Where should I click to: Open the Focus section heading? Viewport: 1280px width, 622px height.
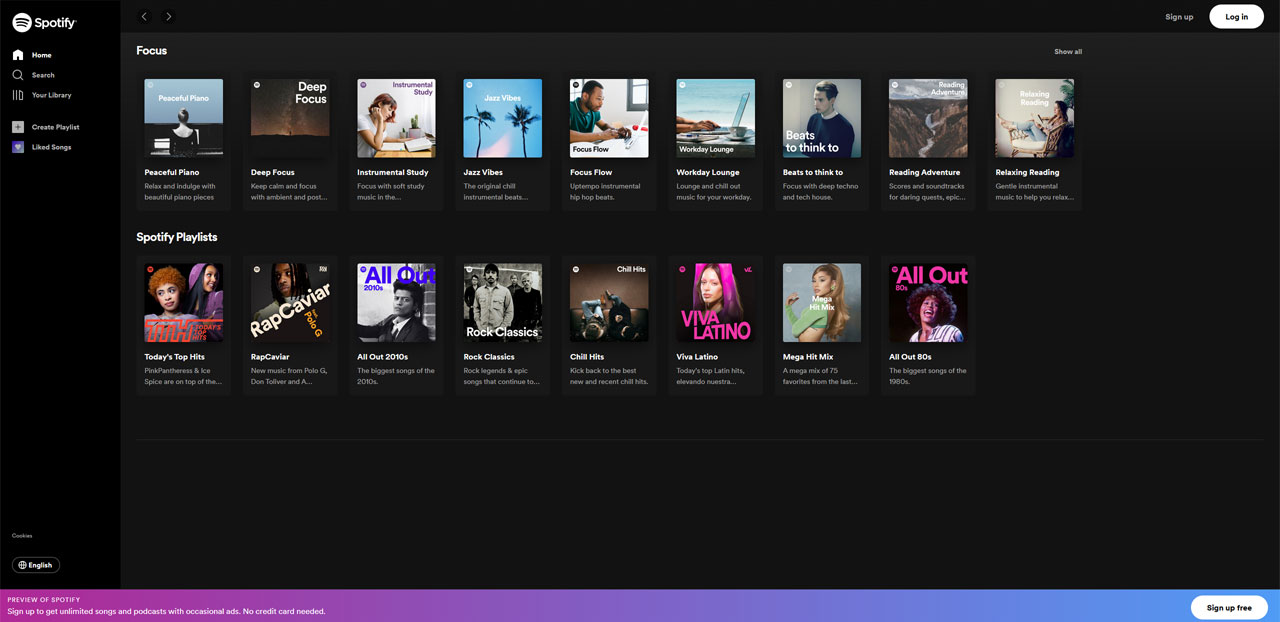[x=152, y=50]
